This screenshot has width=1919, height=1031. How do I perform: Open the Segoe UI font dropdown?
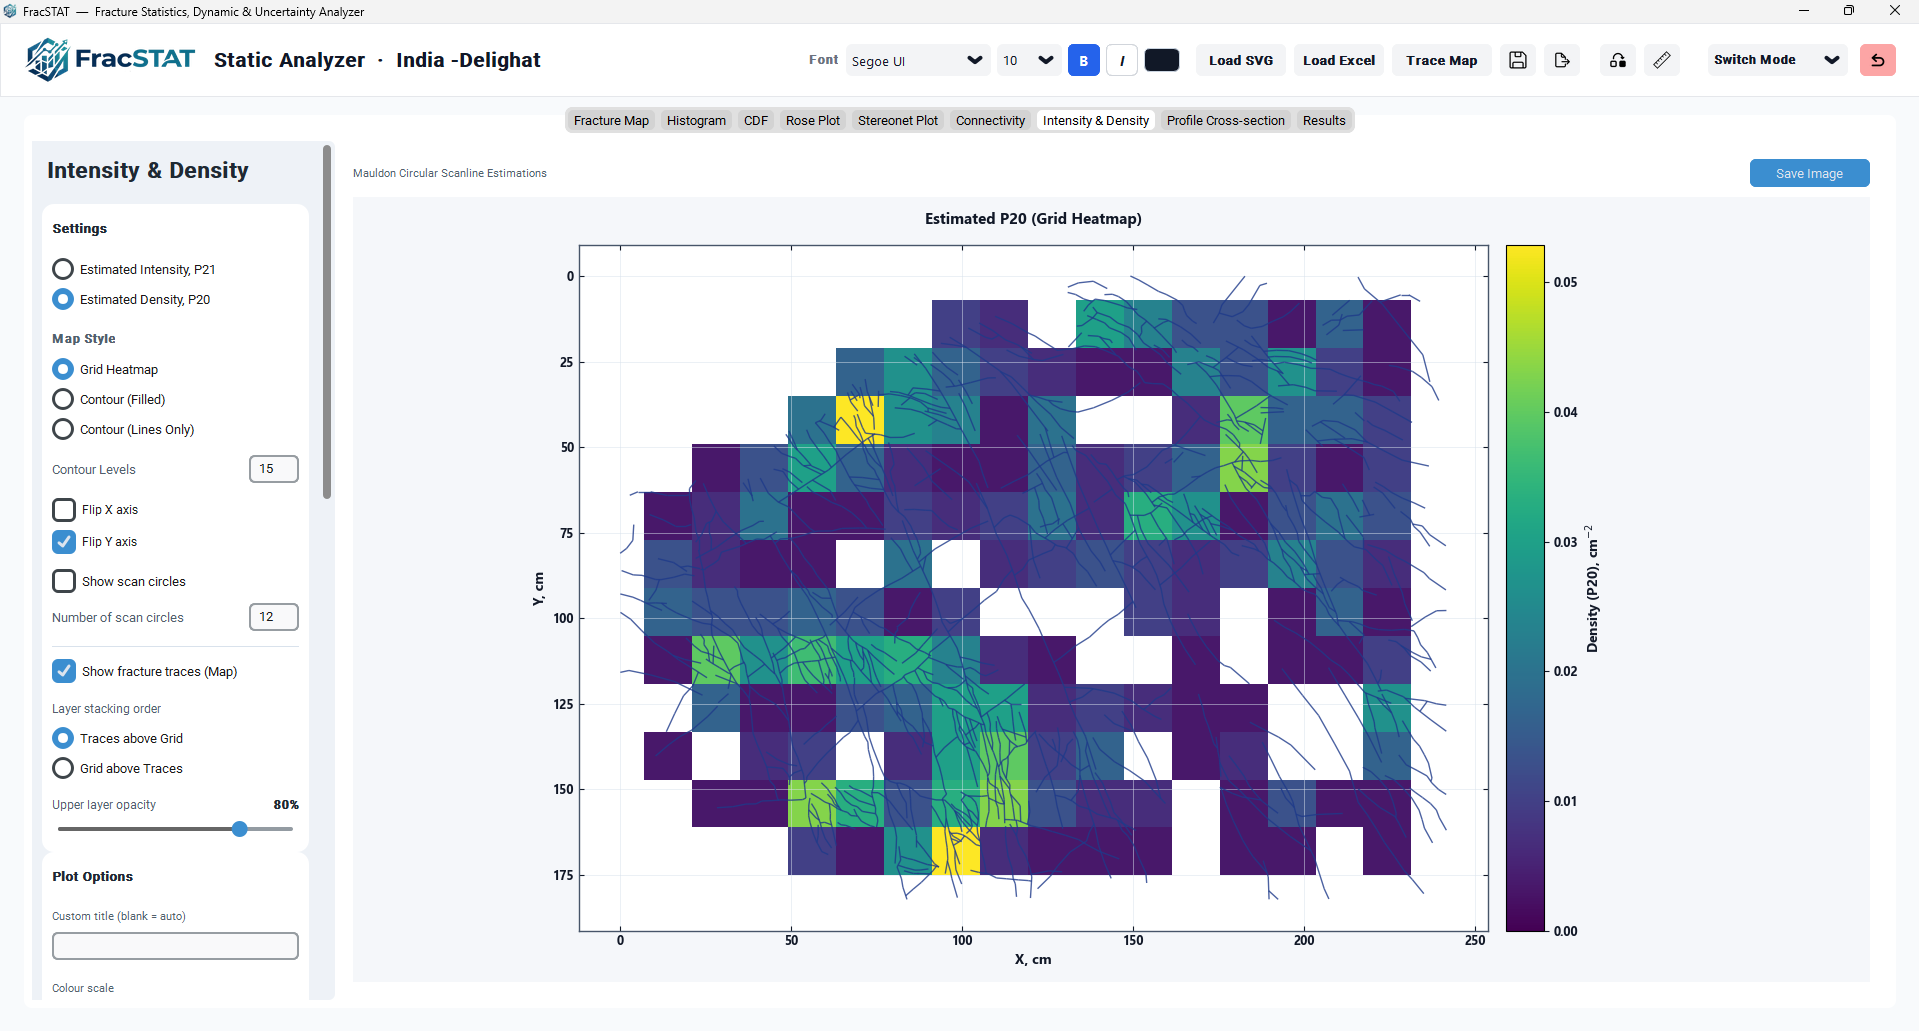tap(918, 60)
